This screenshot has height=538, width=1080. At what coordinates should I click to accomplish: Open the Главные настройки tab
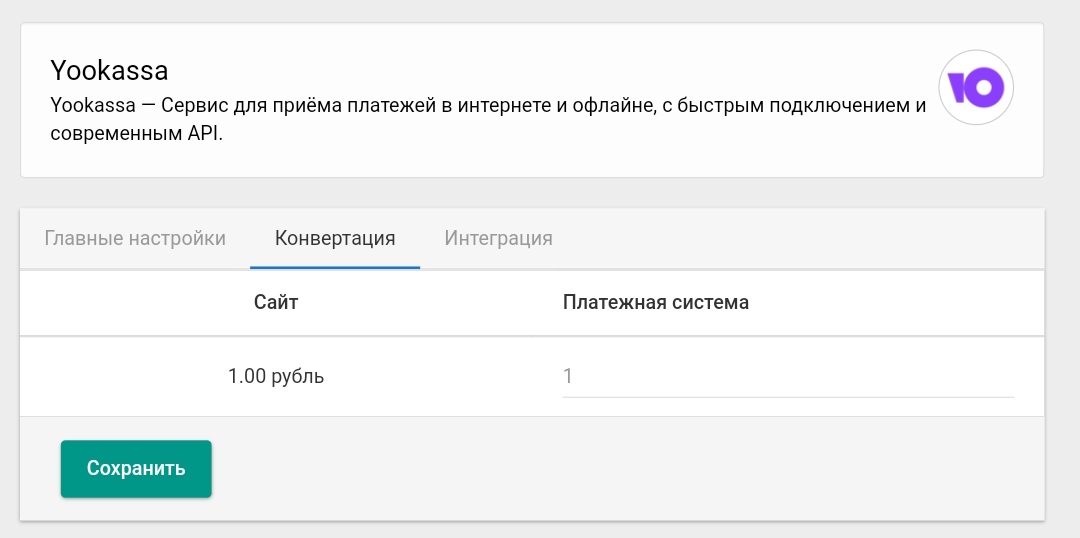pos(135,238)
